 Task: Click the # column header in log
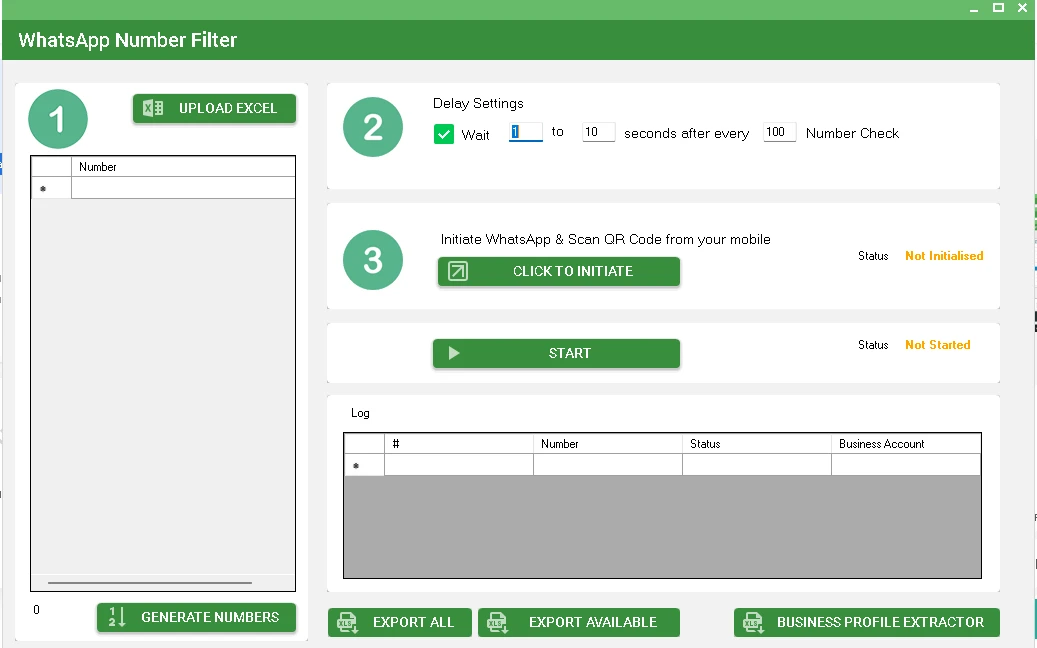point(458,443)
